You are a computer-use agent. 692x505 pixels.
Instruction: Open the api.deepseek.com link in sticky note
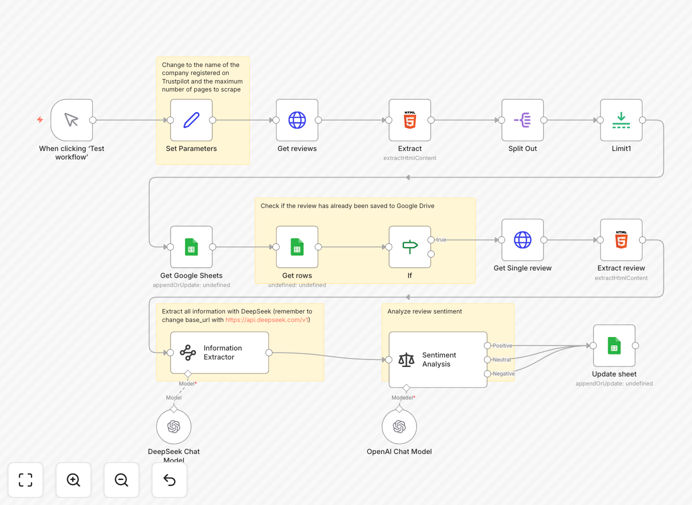[267, 320]
